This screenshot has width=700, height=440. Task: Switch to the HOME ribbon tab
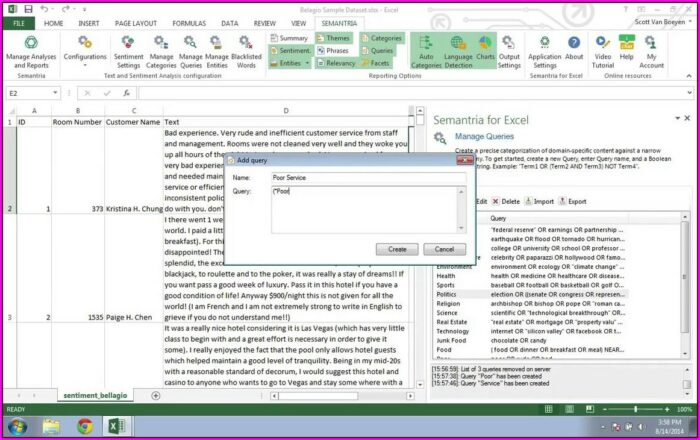[53, 23]
